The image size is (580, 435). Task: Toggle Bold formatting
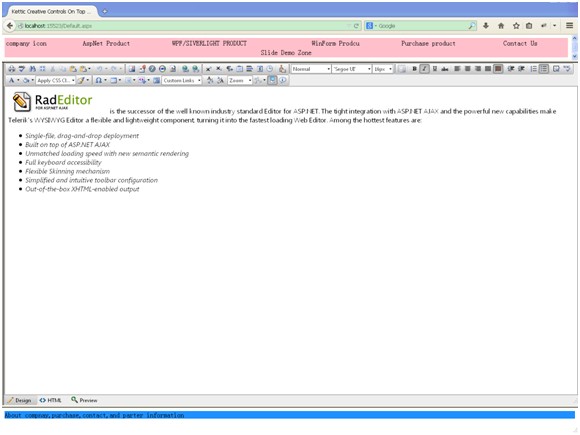pyautogui.click(x=414, y=69)
